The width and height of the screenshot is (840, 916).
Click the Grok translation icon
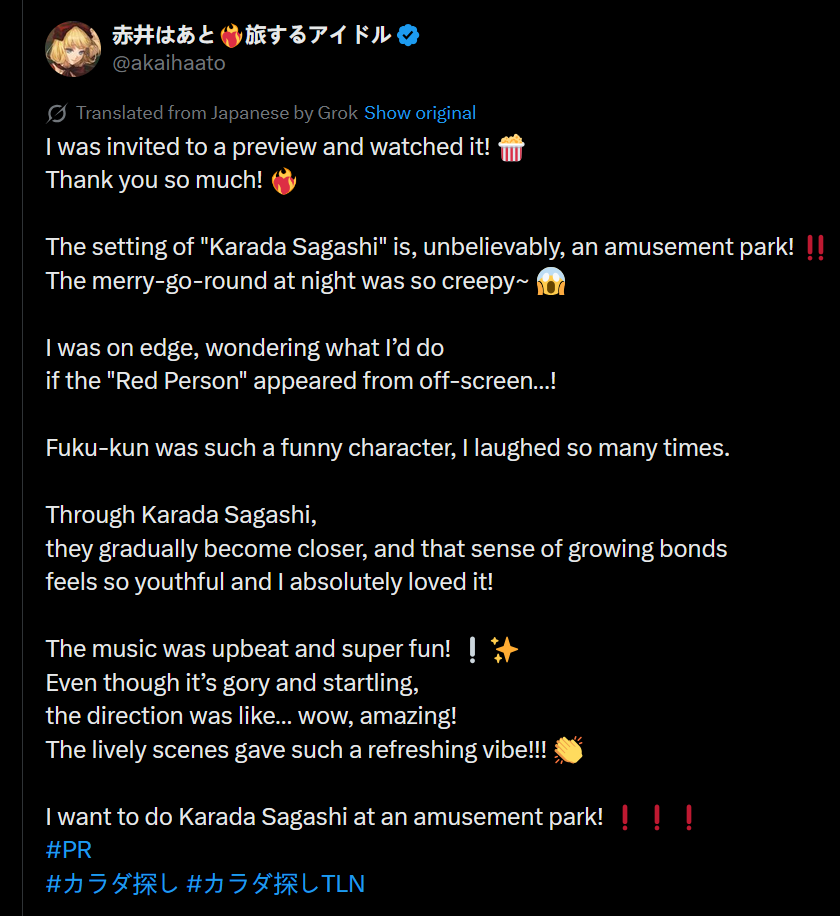[x=57, y=113]
